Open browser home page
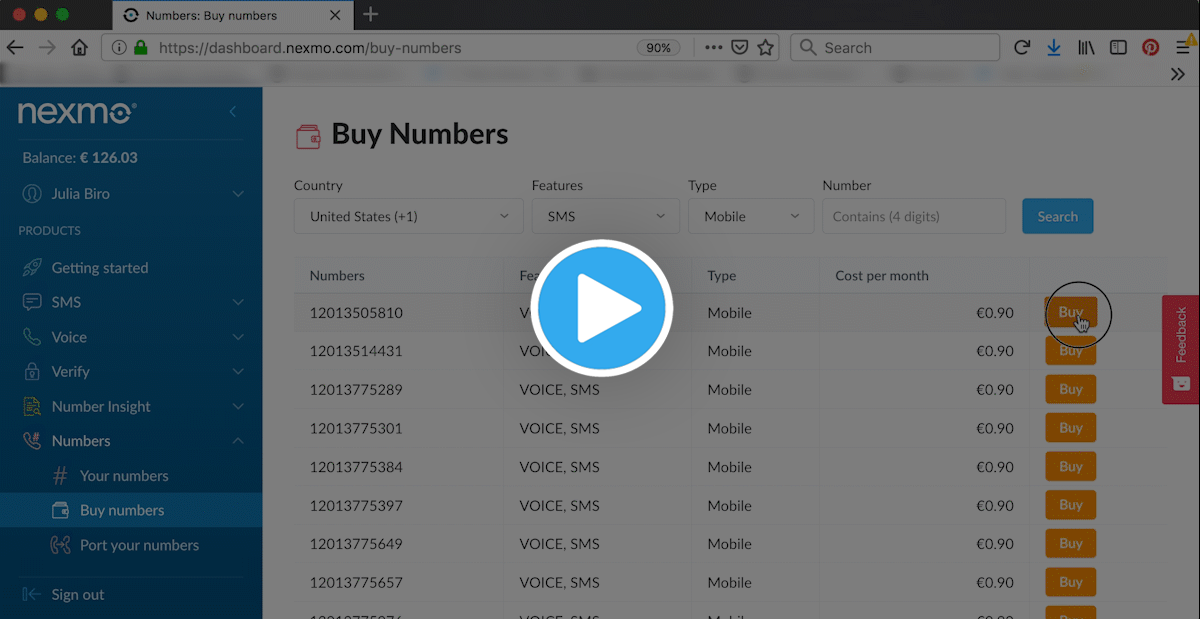 tap(79, 47)
